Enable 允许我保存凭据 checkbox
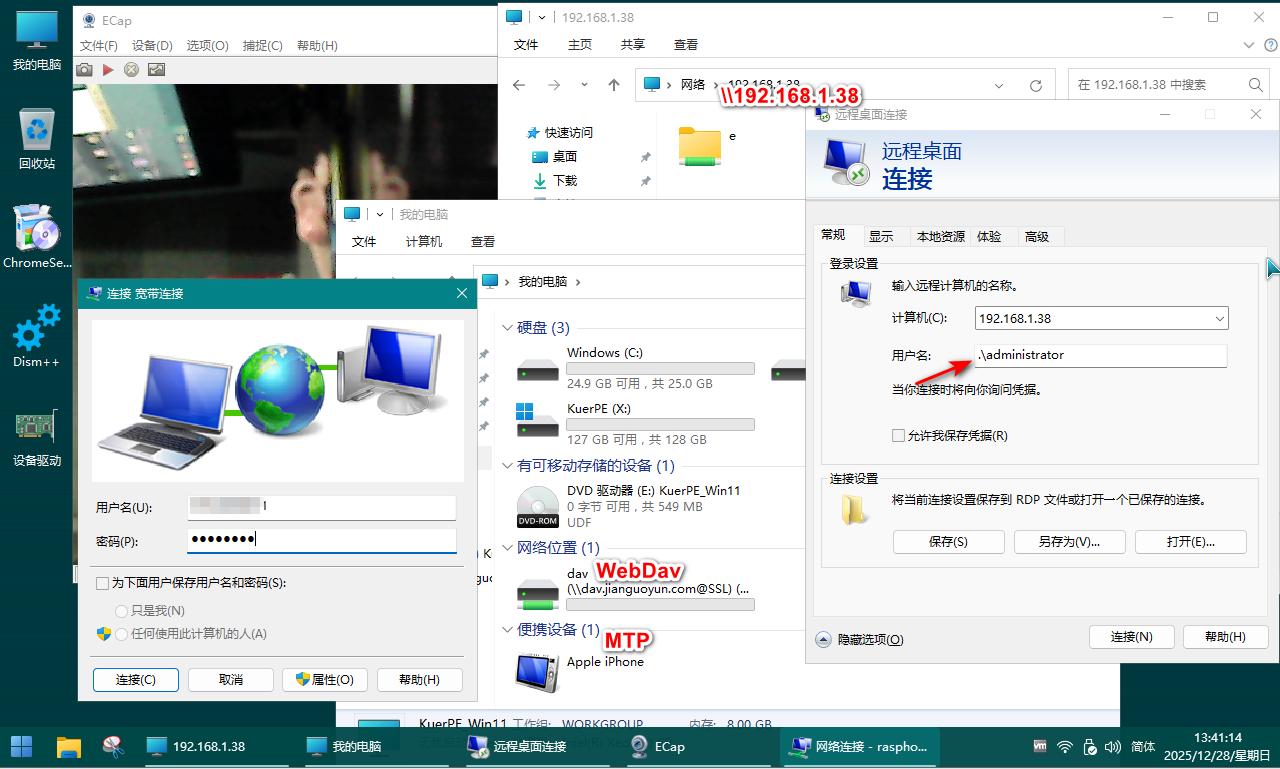1280x769 pixels. click(x=899, y=436)
